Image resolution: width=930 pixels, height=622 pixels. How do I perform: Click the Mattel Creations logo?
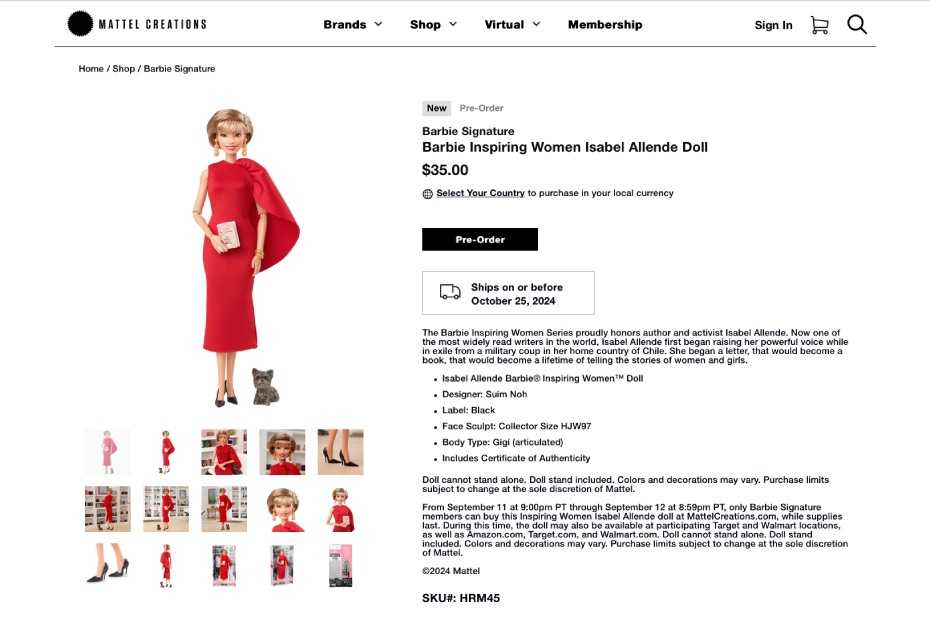click(x=137, y=24)
